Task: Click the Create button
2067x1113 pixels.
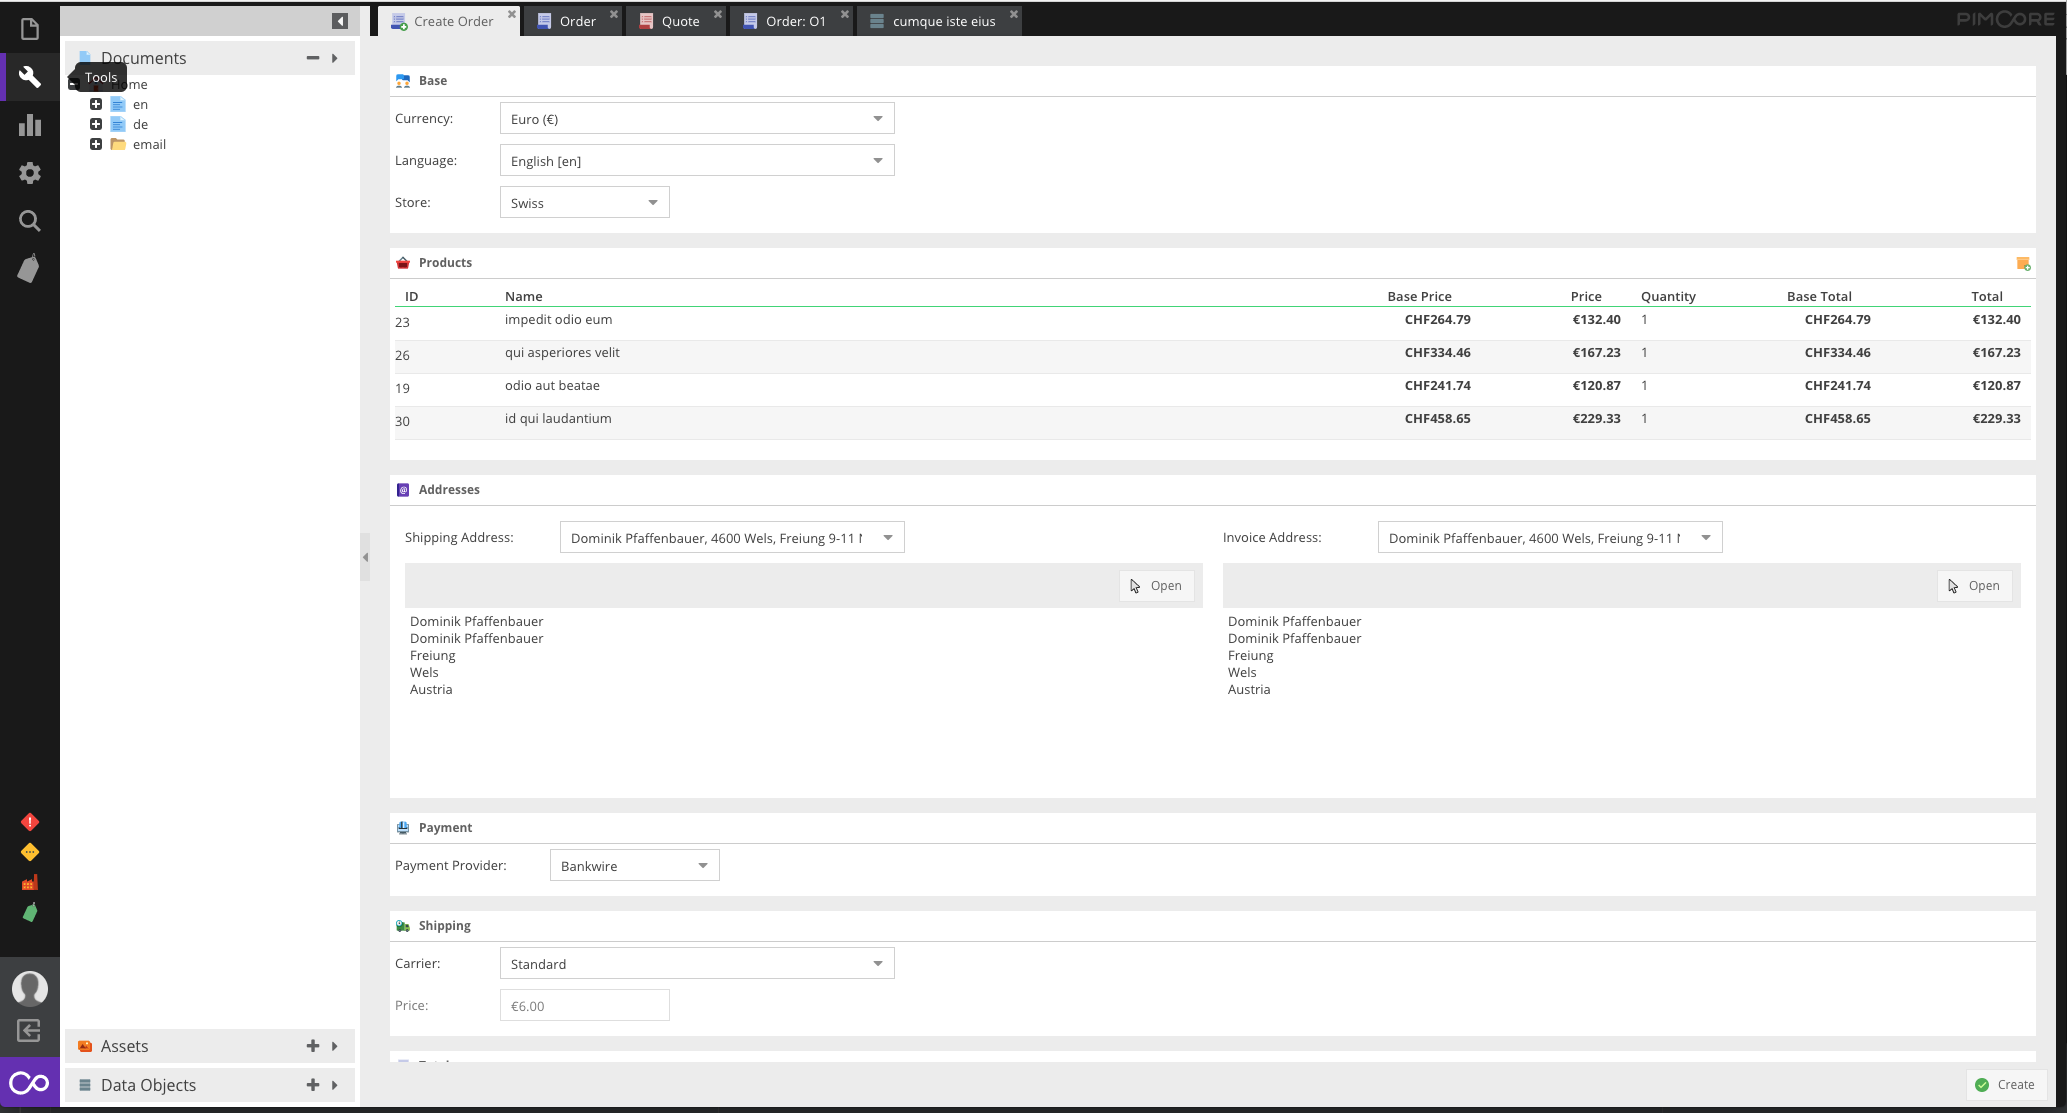Action: (2004, 1084)
